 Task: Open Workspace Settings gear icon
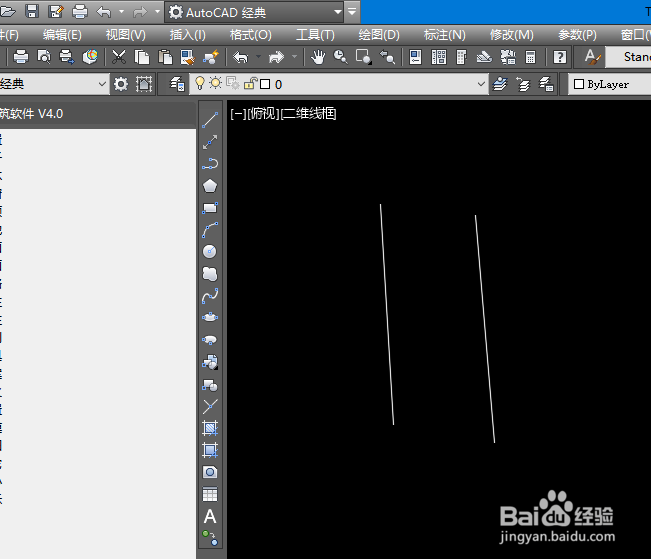[121, 84]
